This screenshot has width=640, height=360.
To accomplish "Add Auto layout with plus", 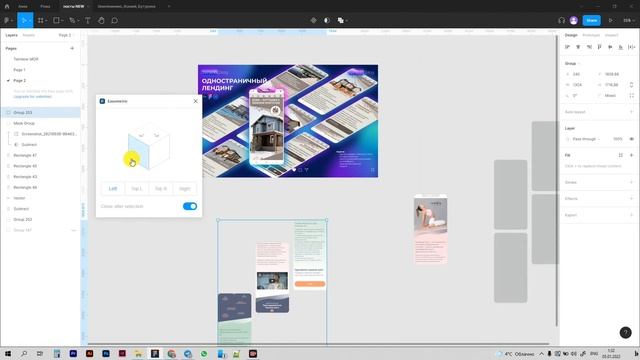I will tap(631, 112).
